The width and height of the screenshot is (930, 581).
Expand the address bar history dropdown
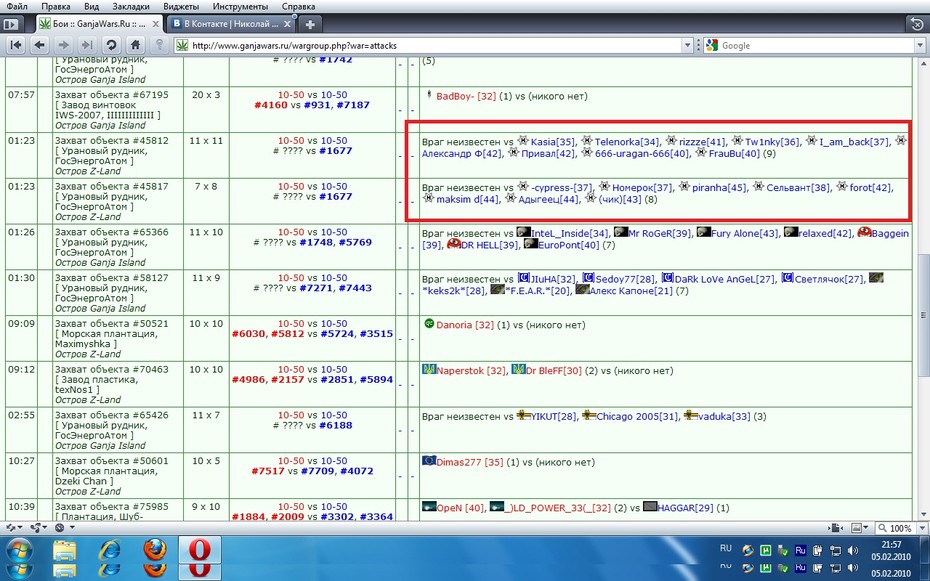coord(687,45)
